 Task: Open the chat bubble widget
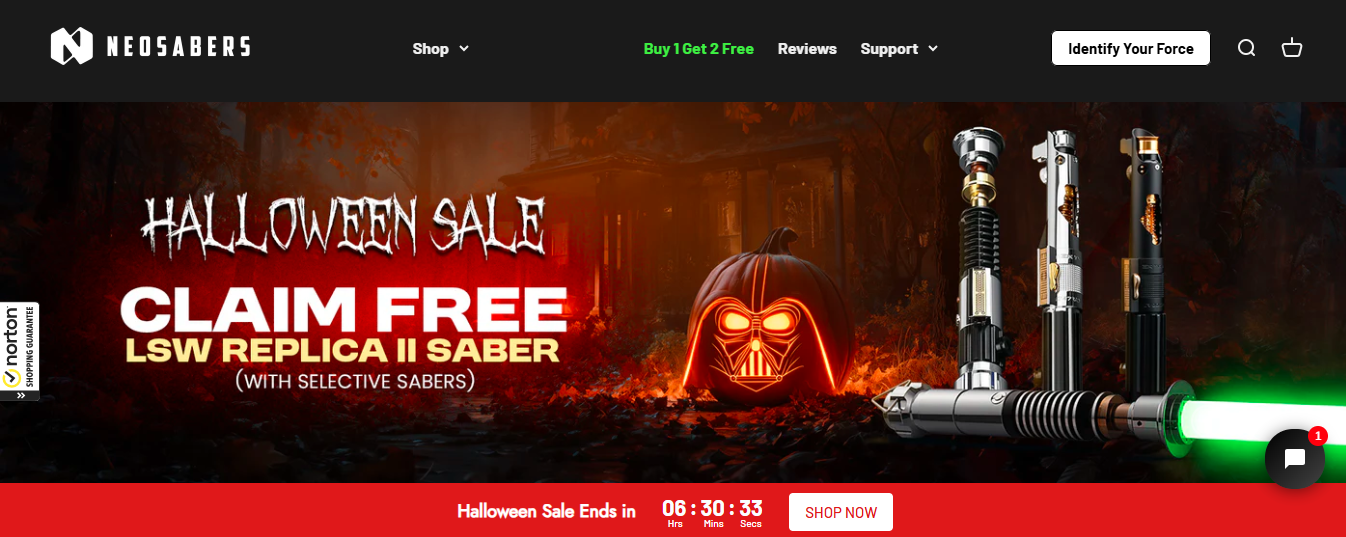tap(1294, 459)
